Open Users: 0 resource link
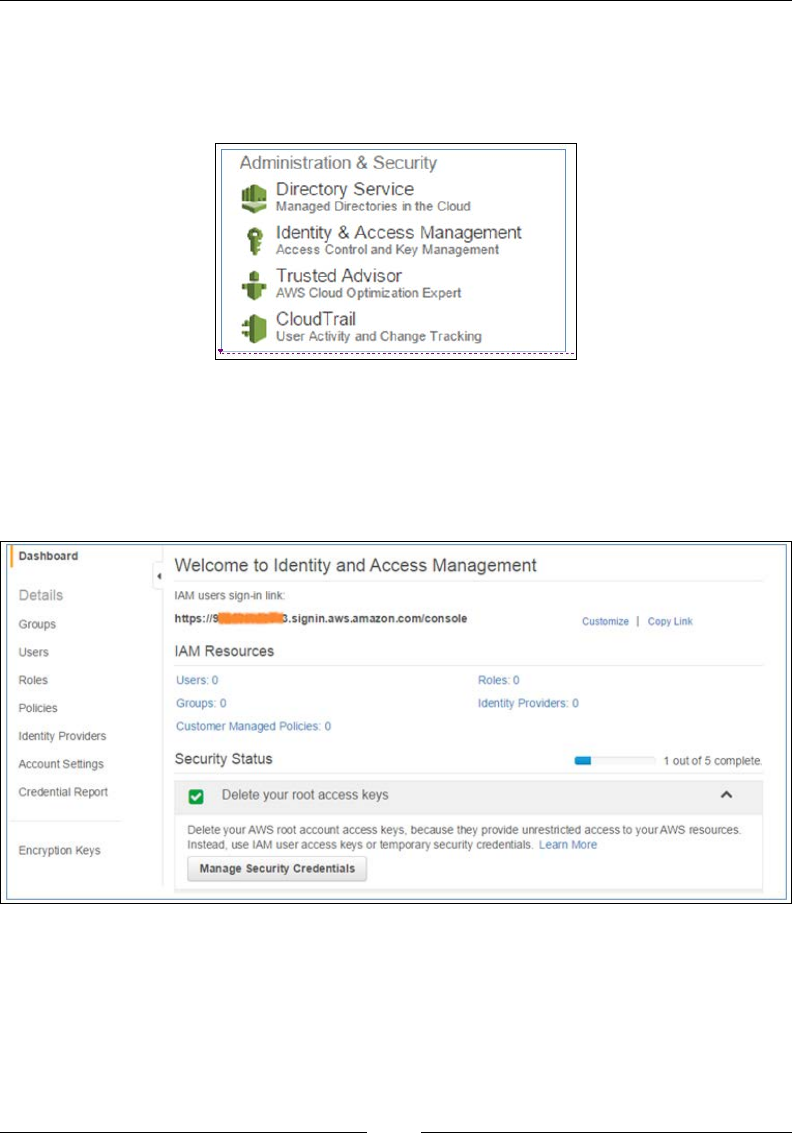 click(x=197, y=680)
